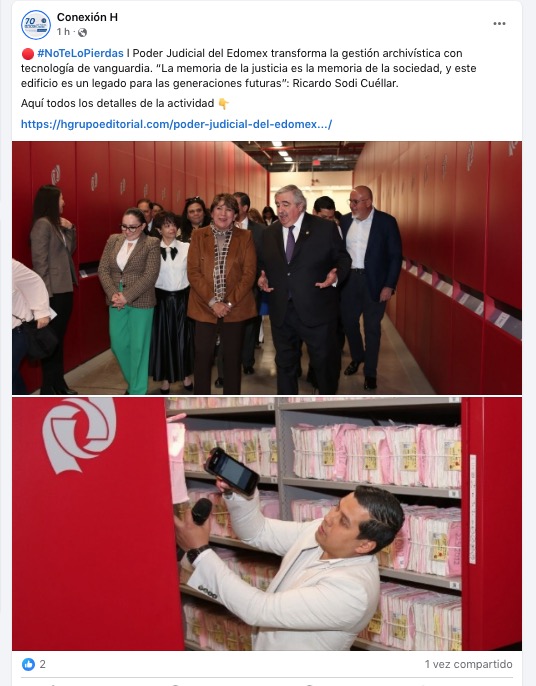The image size is (536, 686).
Task: Click the woman in brown jacket
Action: [222, 293]
